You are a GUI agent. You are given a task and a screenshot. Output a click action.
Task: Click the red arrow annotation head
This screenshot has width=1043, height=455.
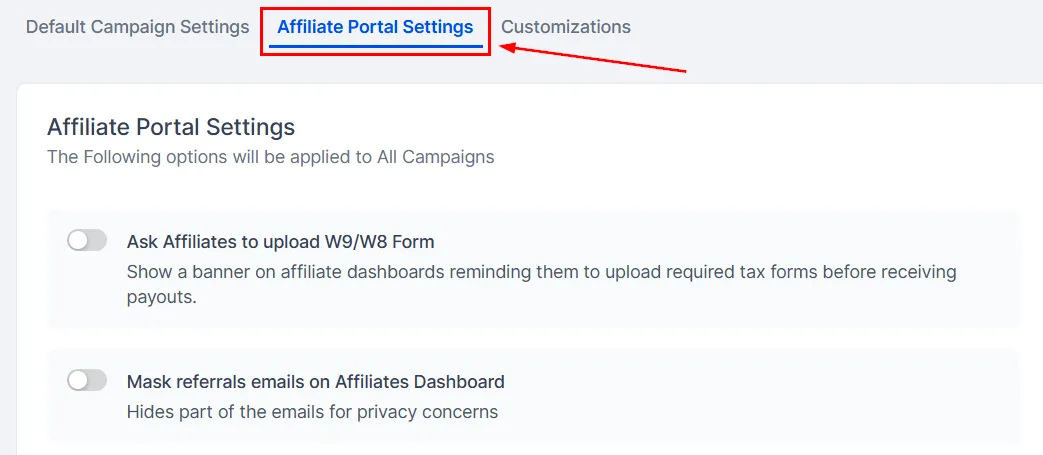point(508,47)
